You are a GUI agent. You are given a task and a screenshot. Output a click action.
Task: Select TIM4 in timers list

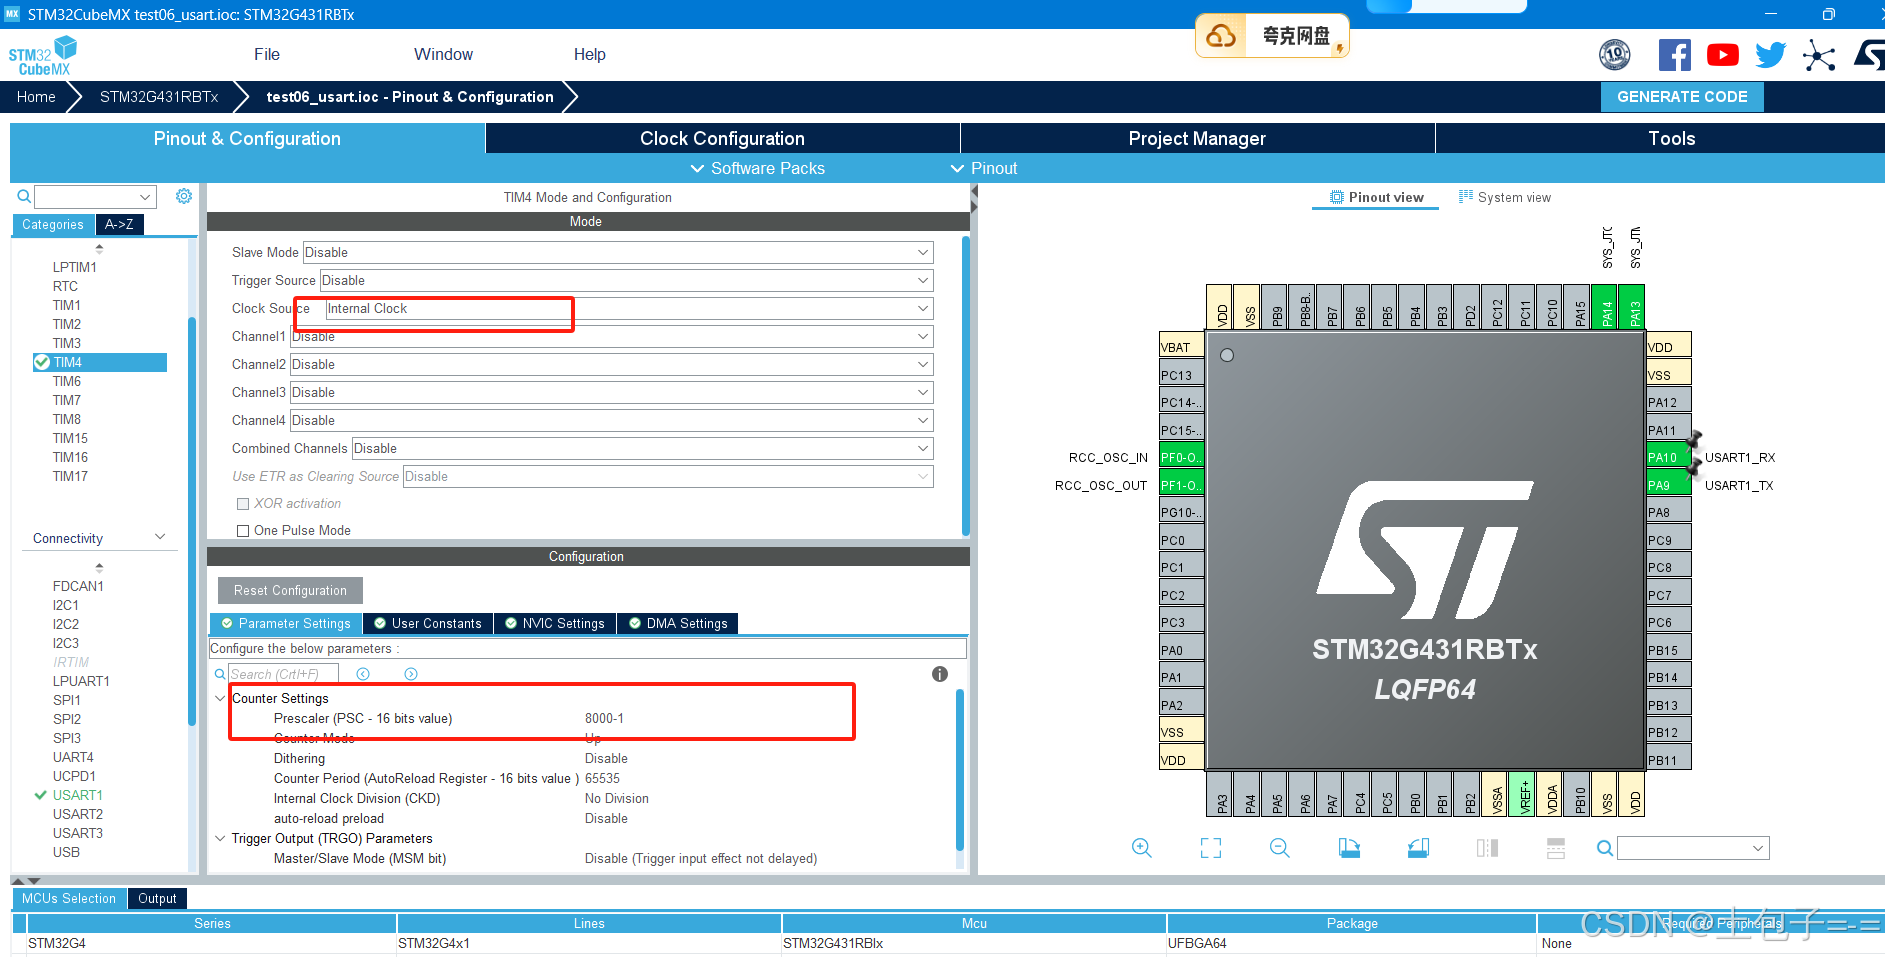tap(100, 362)
